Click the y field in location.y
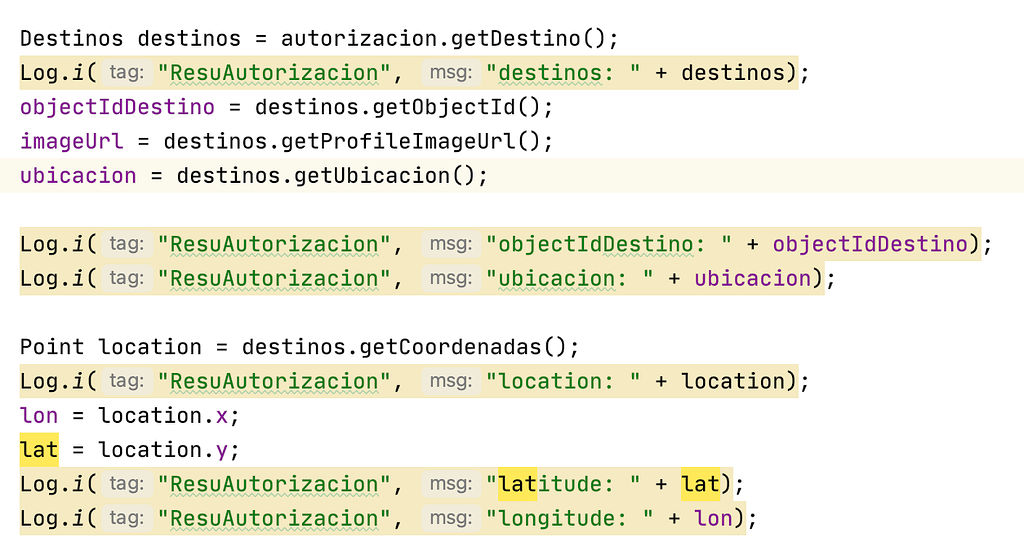The image size is (1024, 555). click(x=222, y=450)
